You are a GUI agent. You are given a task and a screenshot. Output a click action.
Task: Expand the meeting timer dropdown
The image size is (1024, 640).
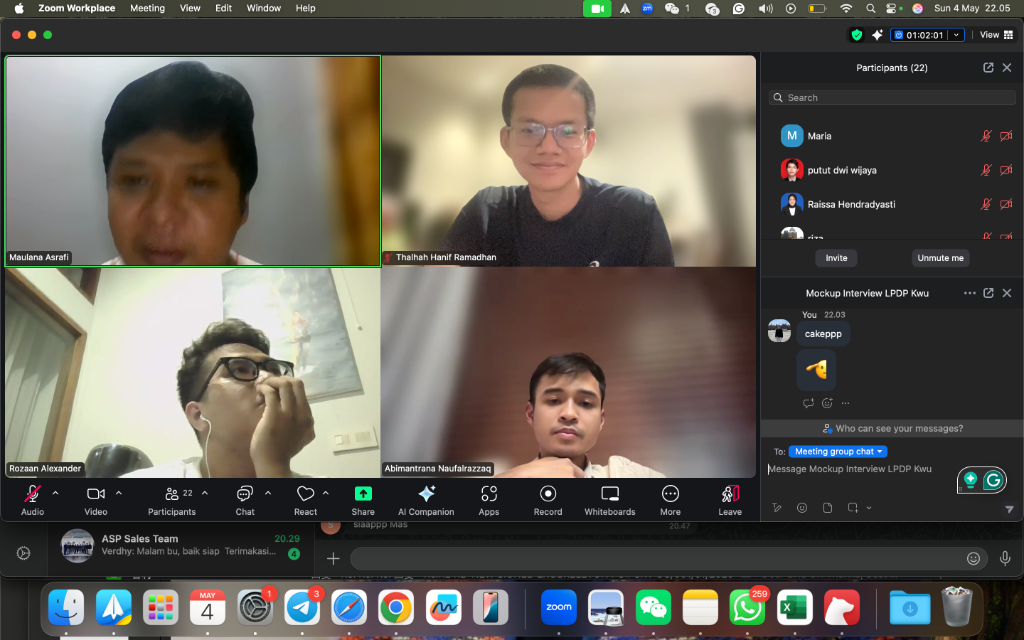click(957, 34)
